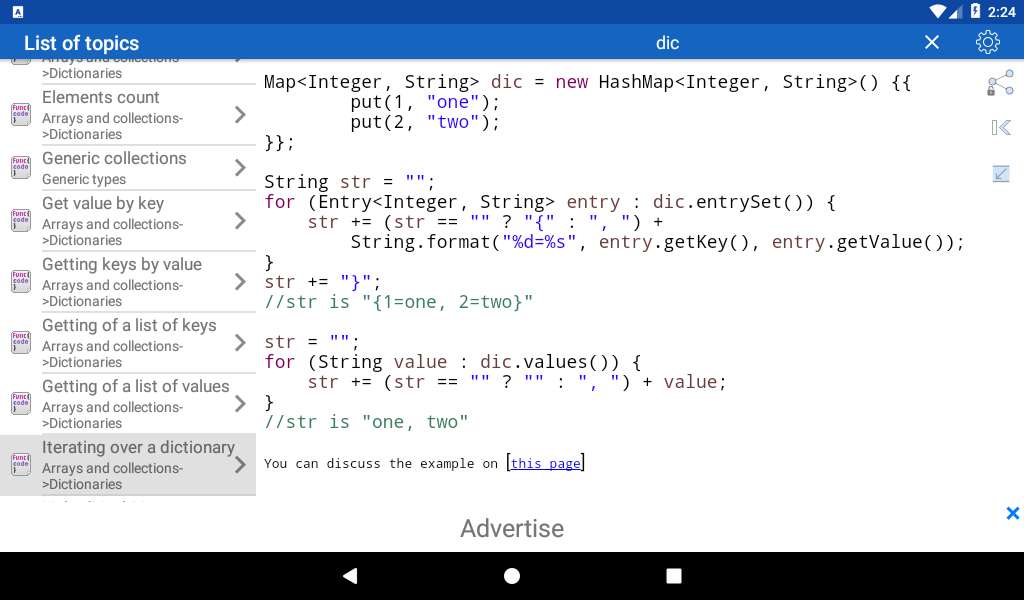Select the 'Elements count' topic title
The image size is (1024, 600).
pos(101,97)
